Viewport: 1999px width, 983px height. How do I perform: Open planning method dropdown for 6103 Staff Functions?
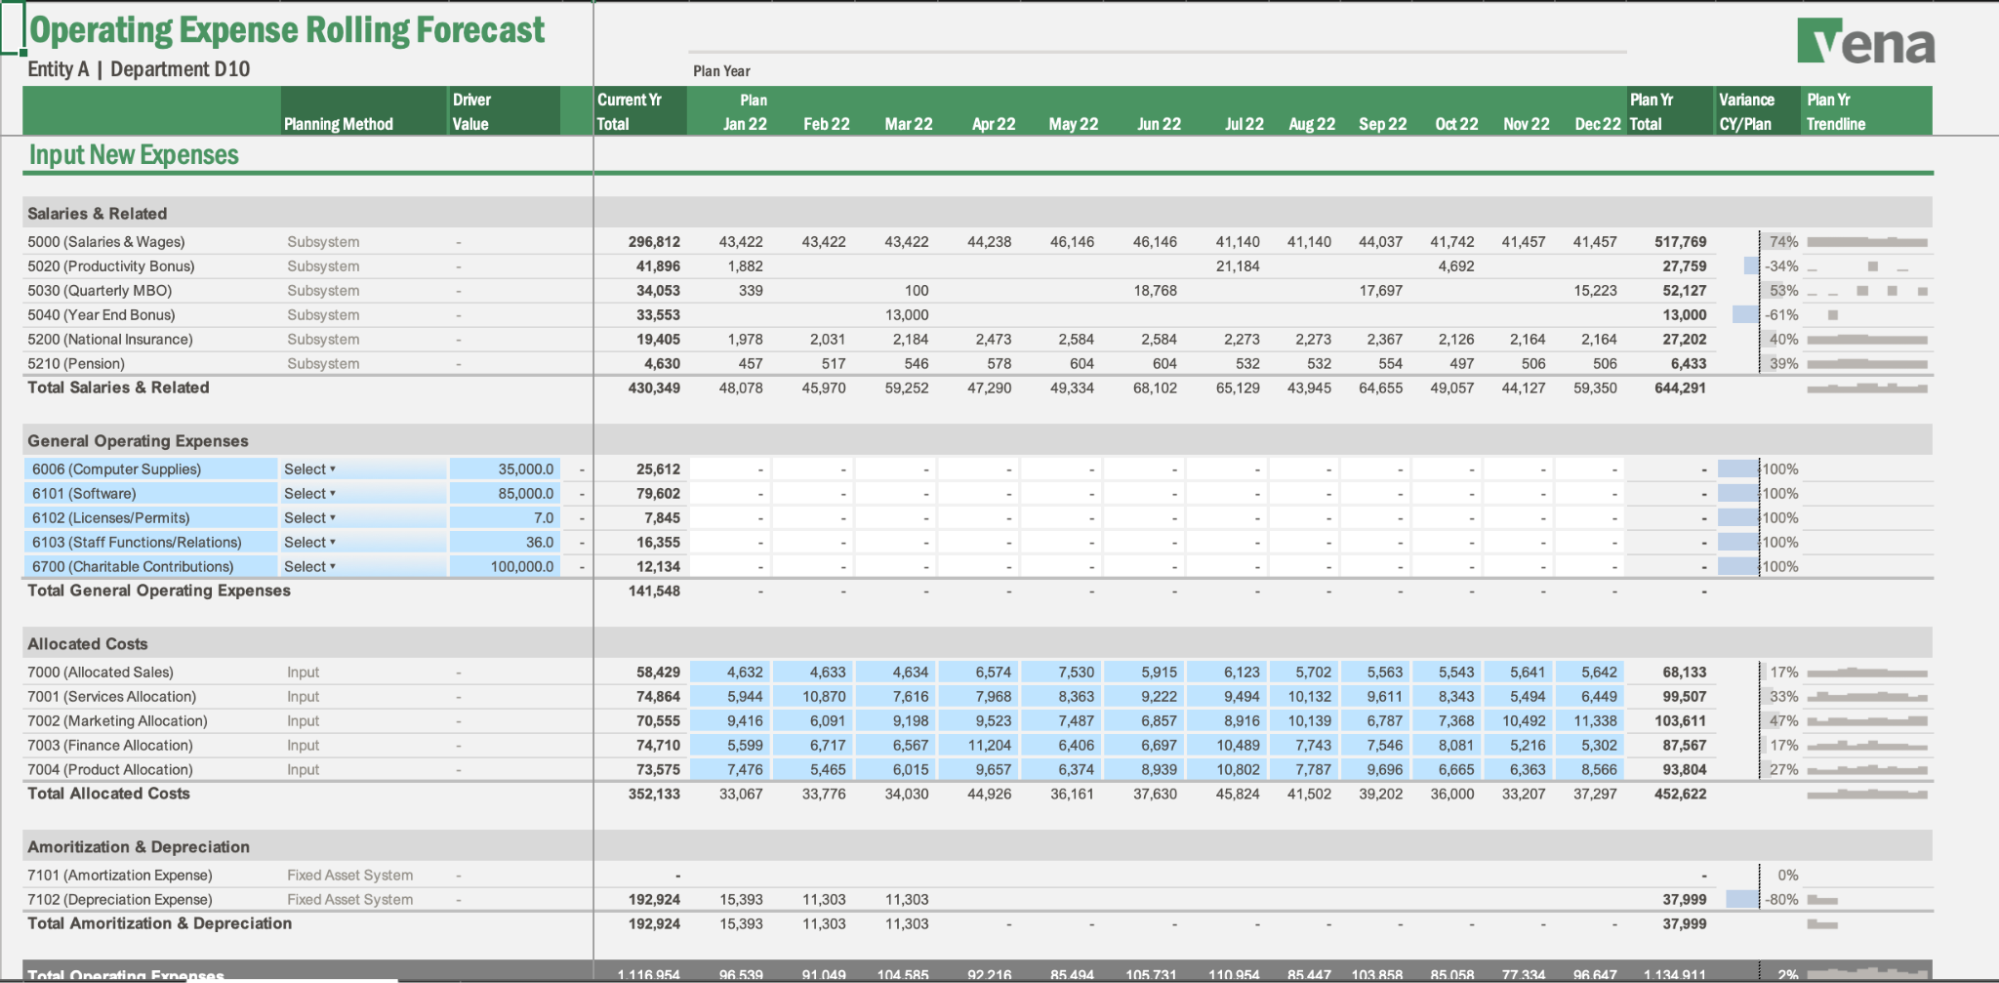pos(310,542)
